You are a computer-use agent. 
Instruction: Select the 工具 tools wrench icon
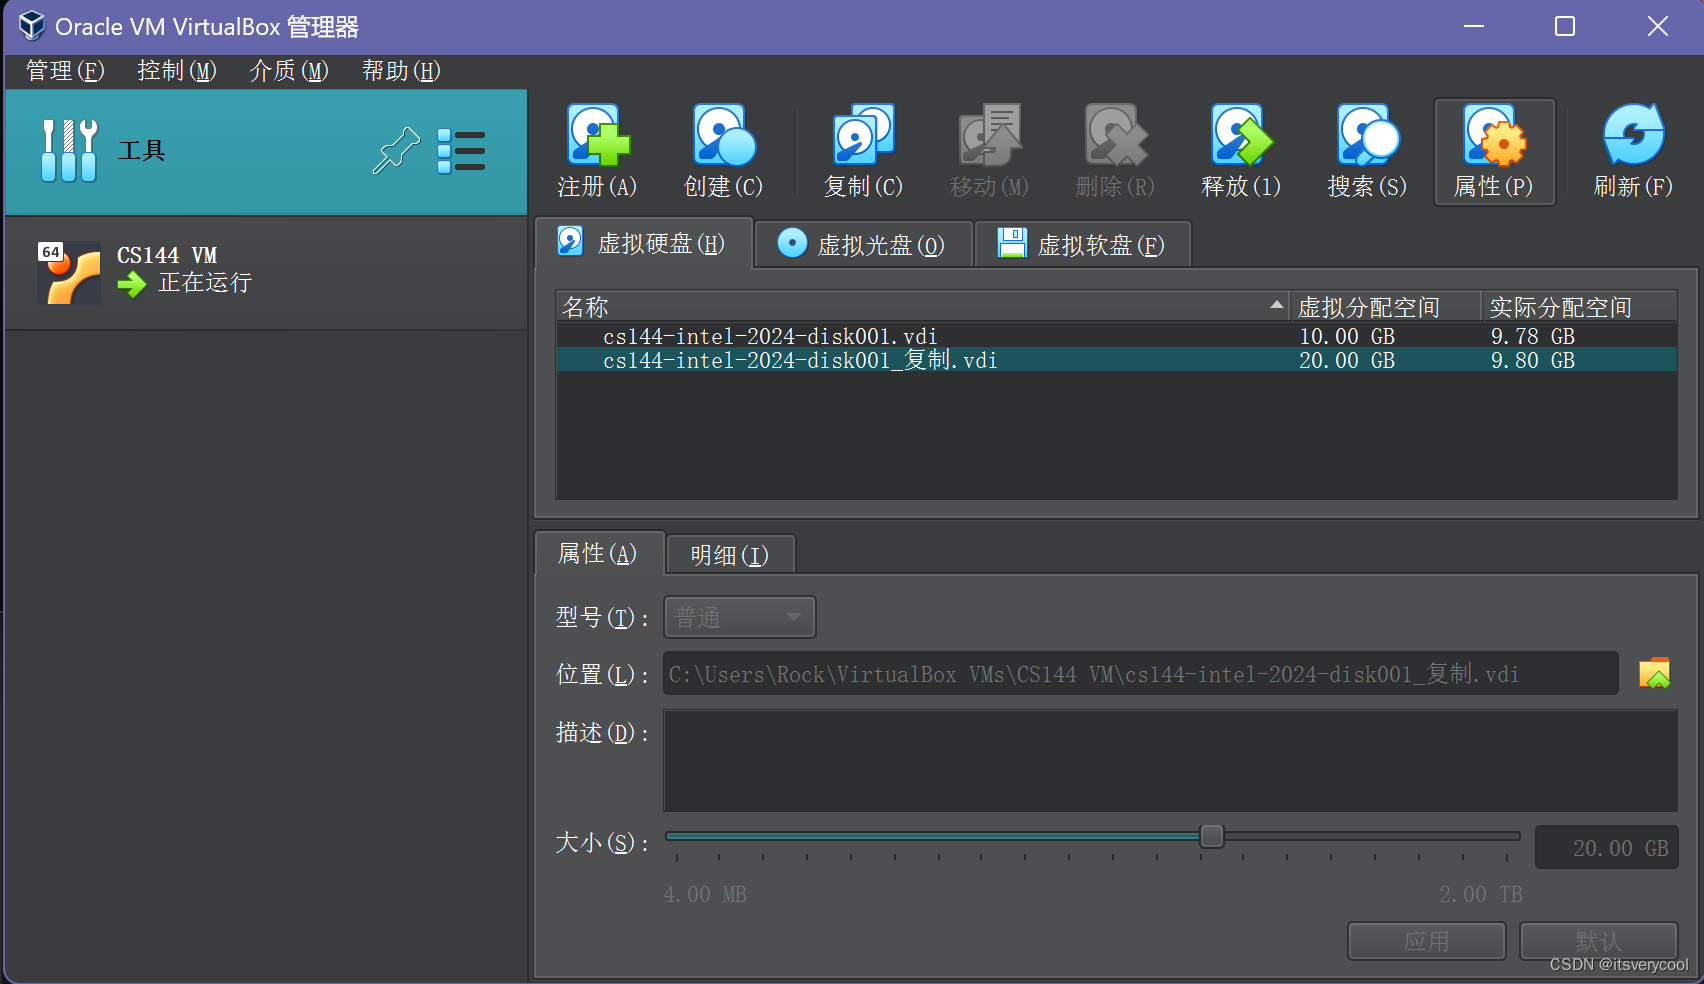coord(69,151)
